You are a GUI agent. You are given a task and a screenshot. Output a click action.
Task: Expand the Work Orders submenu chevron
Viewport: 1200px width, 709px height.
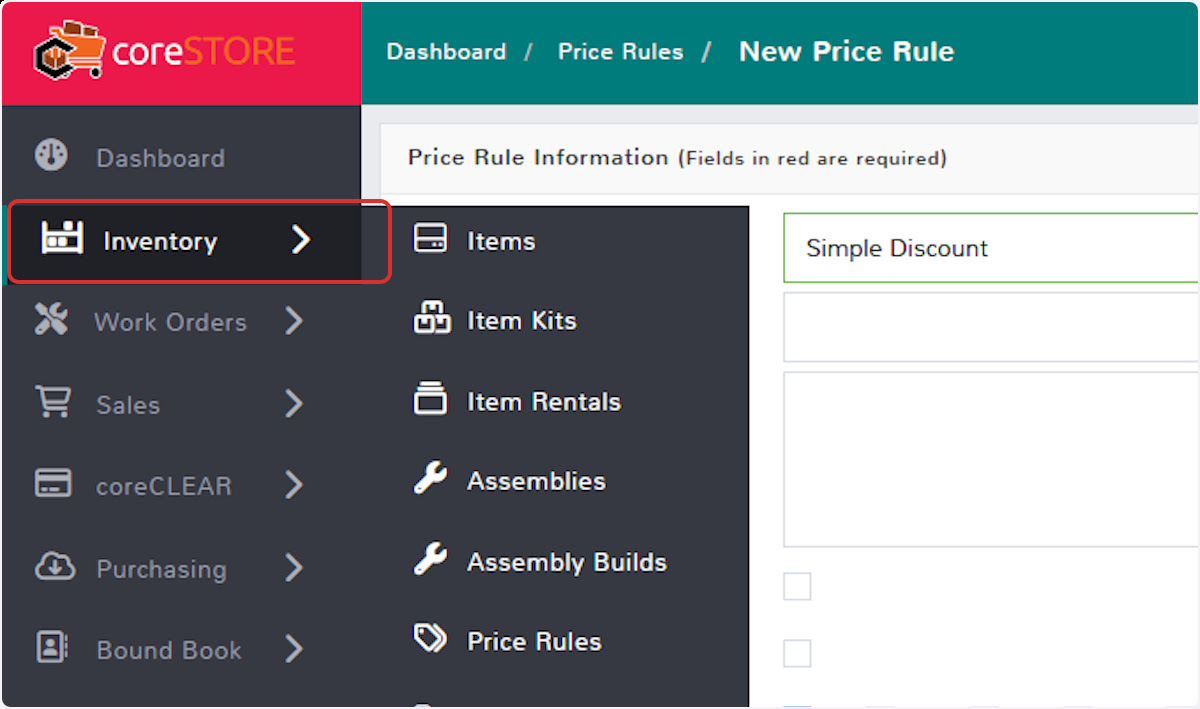pyautogui.click(x=293, y=321)
